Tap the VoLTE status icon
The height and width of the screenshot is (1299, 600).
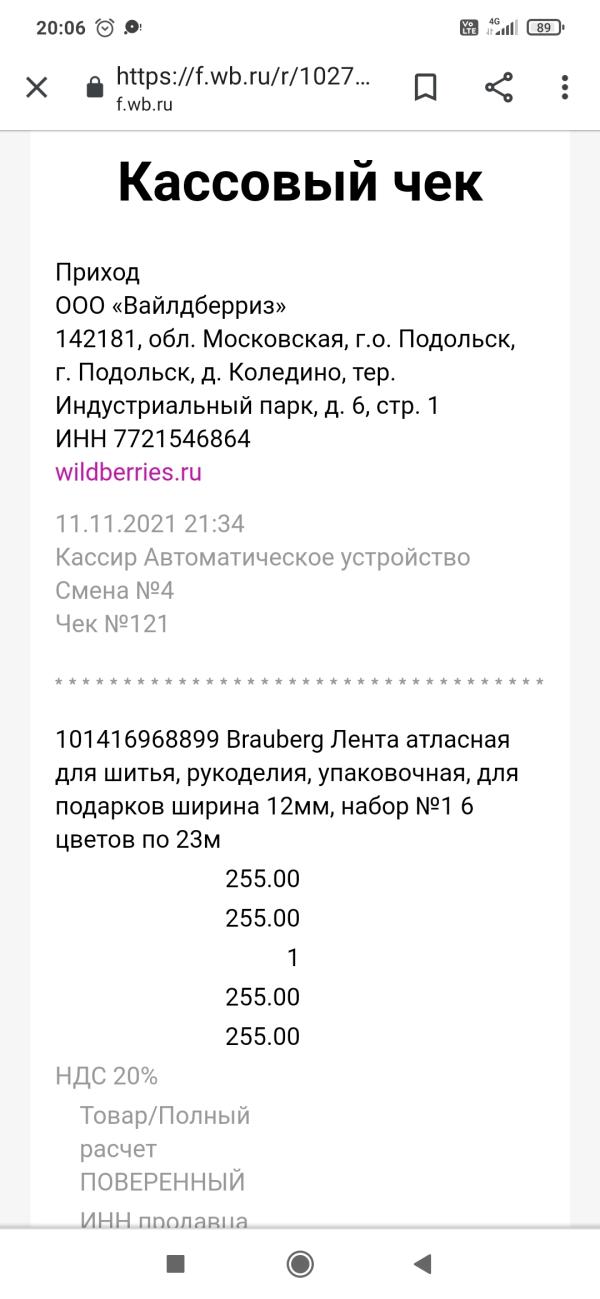469,28
